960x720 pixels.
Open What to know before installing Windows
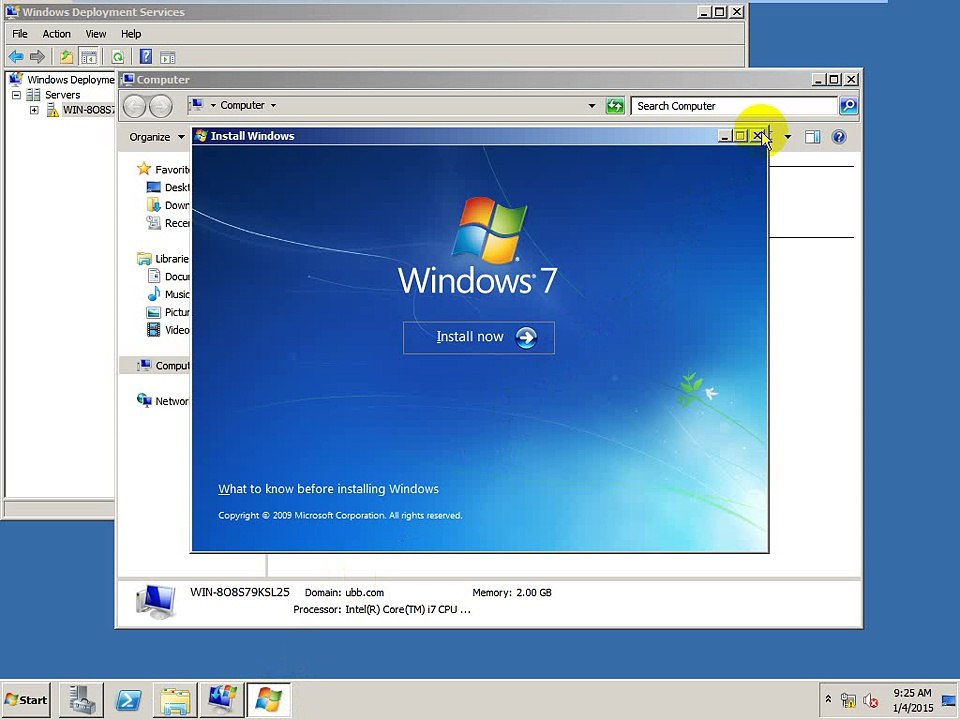[x=328, y=489]
